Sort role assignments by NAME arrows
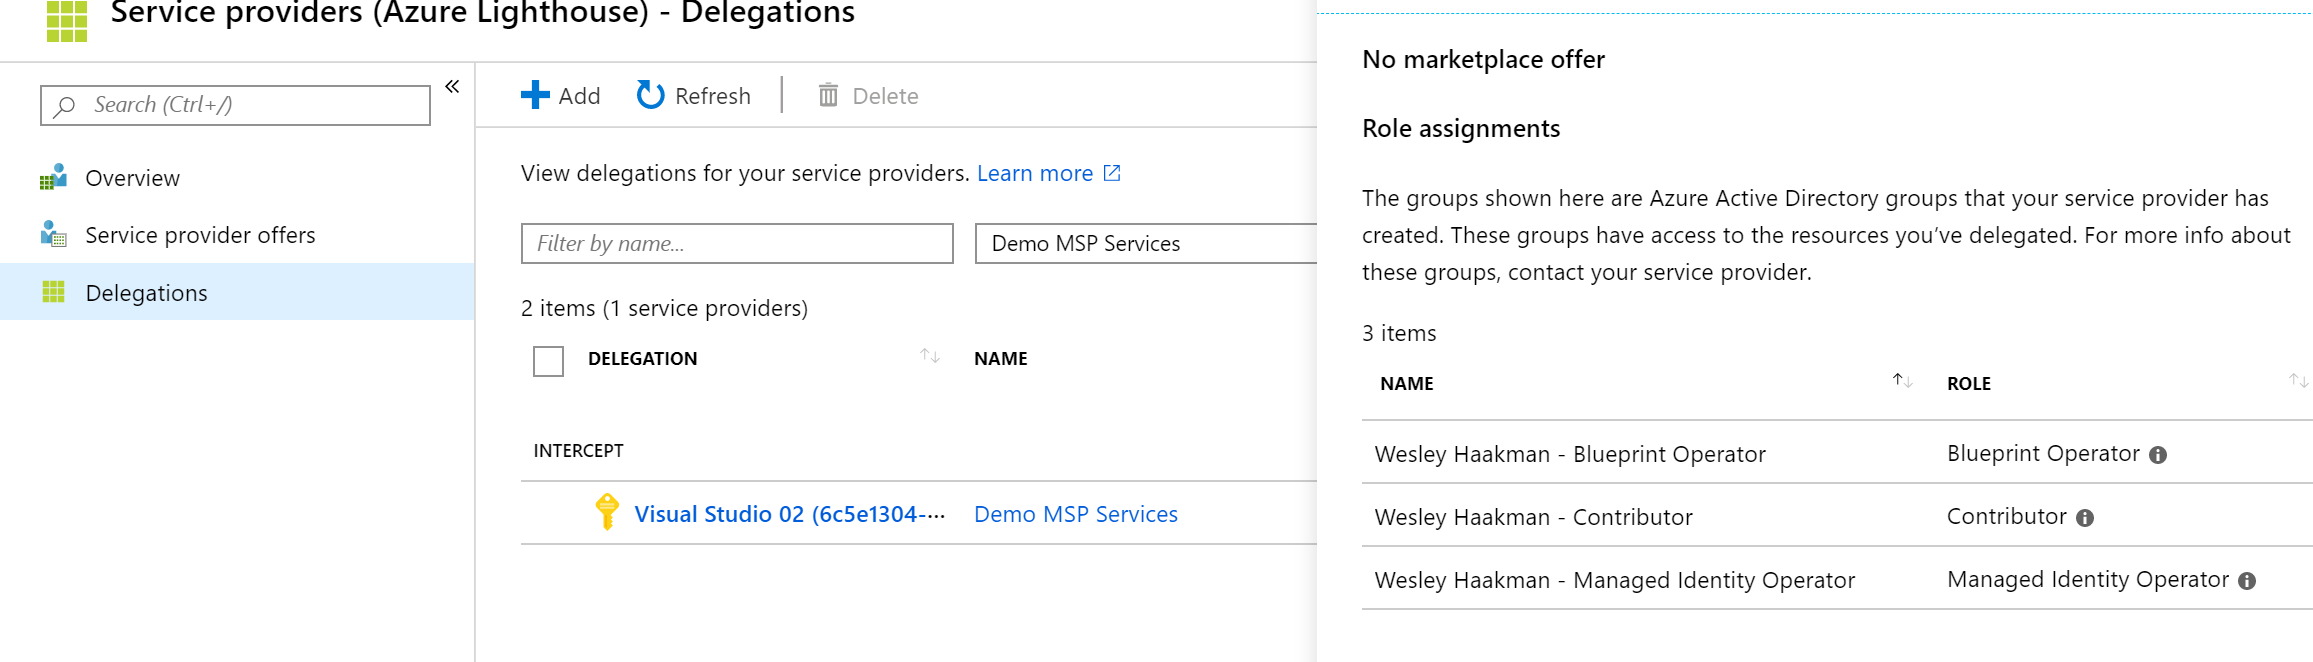This screenshot has width=2313, height=662. (1902, 381)
